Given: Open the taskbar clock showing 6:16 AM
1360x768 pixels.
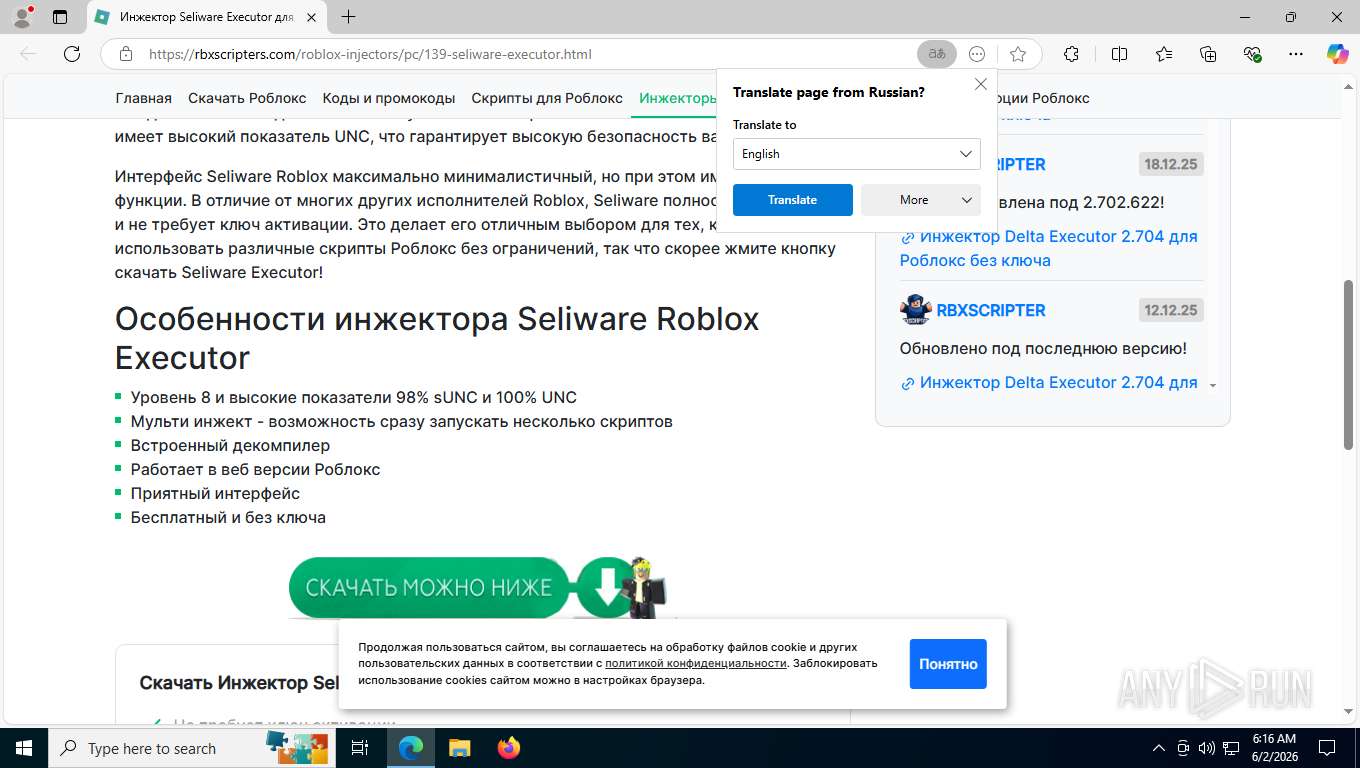Looking at the screenshot, I should point(1273,748).
